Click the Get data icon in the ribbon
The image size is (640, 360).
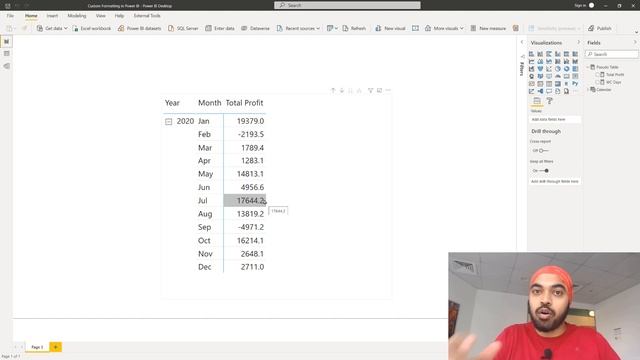pyautogui.click(x=40, y=28)
